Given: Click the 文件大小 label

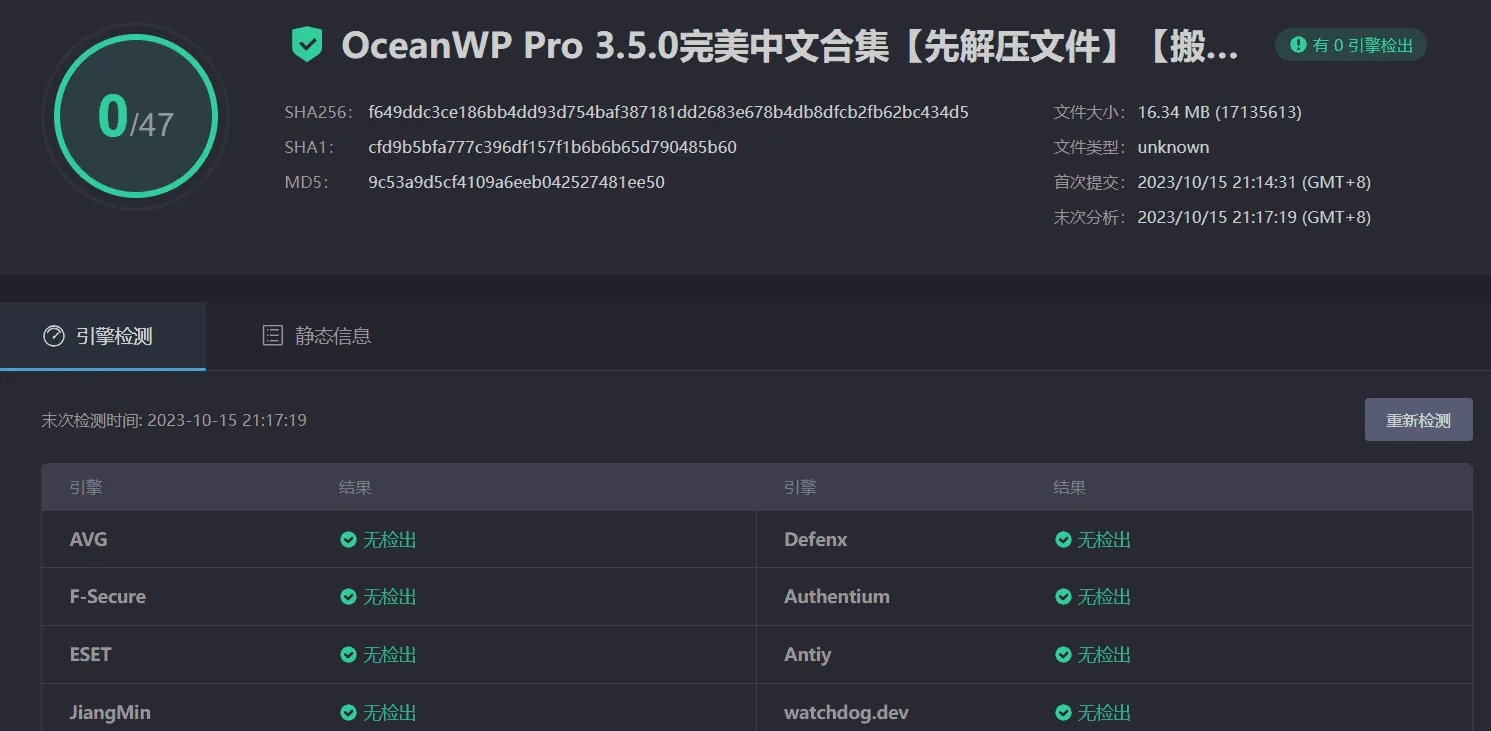Looking at the screenshot, I should 1090,112.
